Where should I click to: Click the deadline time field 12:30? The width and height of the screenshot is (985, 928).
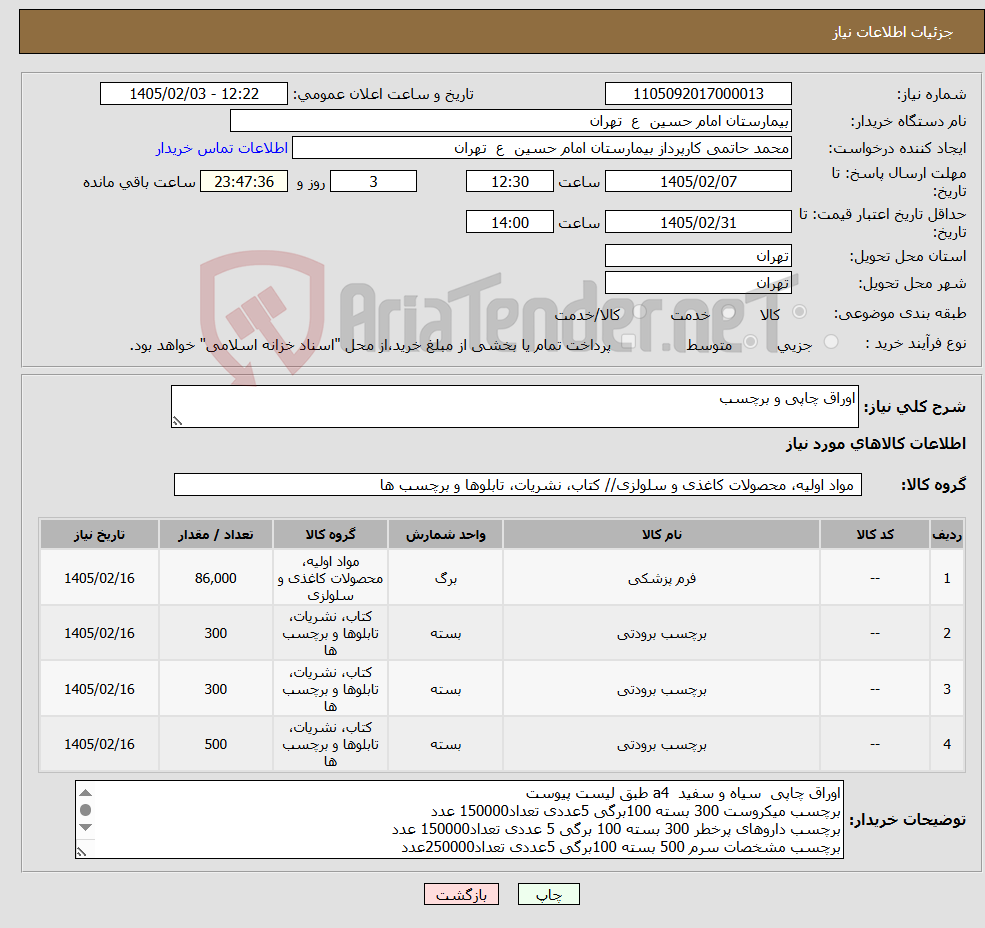[x=509, y=182]
